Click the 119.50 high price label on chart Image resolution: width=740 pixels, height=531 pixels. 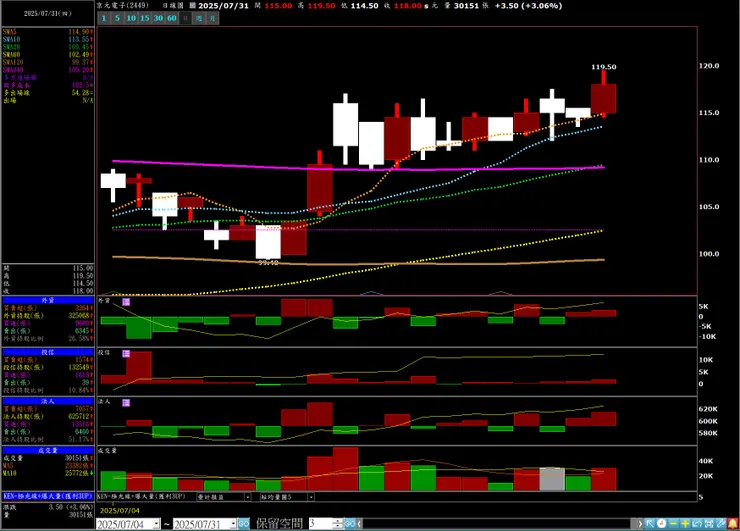(x=604, y=67)
